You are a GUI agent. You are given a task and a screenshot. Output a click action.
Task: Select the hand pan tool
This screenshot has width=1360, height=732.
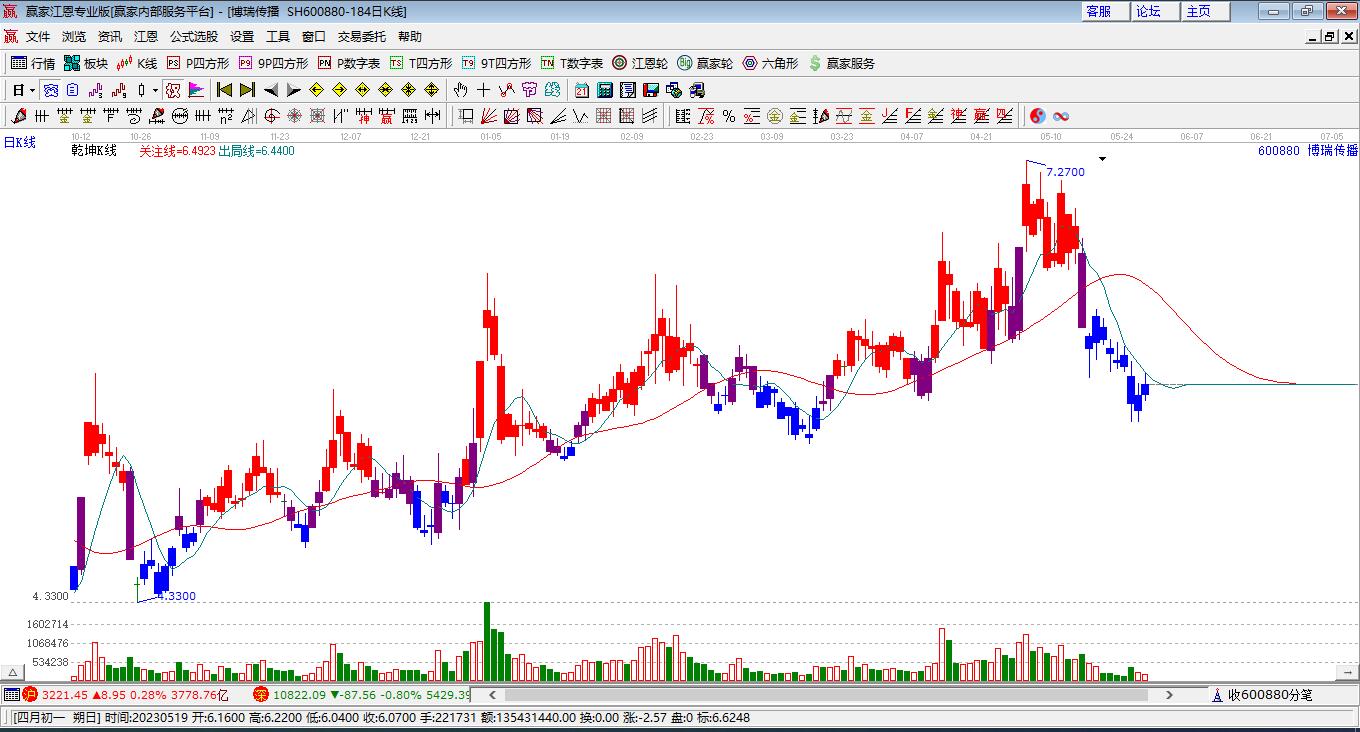pos(460,90)
